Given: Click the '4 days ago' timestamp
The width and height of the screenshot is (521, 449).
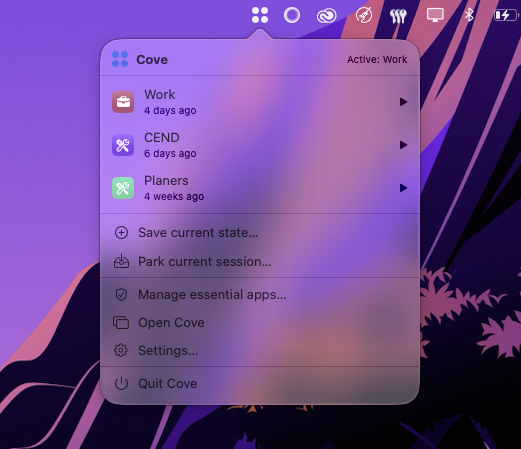Looking at the screenshot, I should (170, 110).
